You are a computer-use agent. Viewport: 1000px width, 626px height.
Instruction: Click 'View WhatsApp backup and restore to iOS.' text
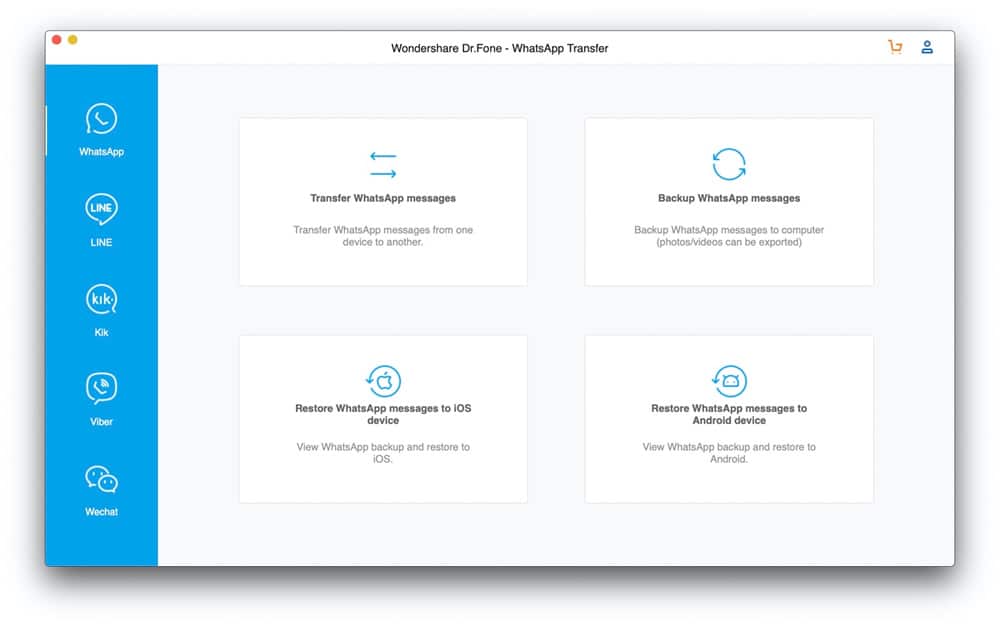pos(383,453)
